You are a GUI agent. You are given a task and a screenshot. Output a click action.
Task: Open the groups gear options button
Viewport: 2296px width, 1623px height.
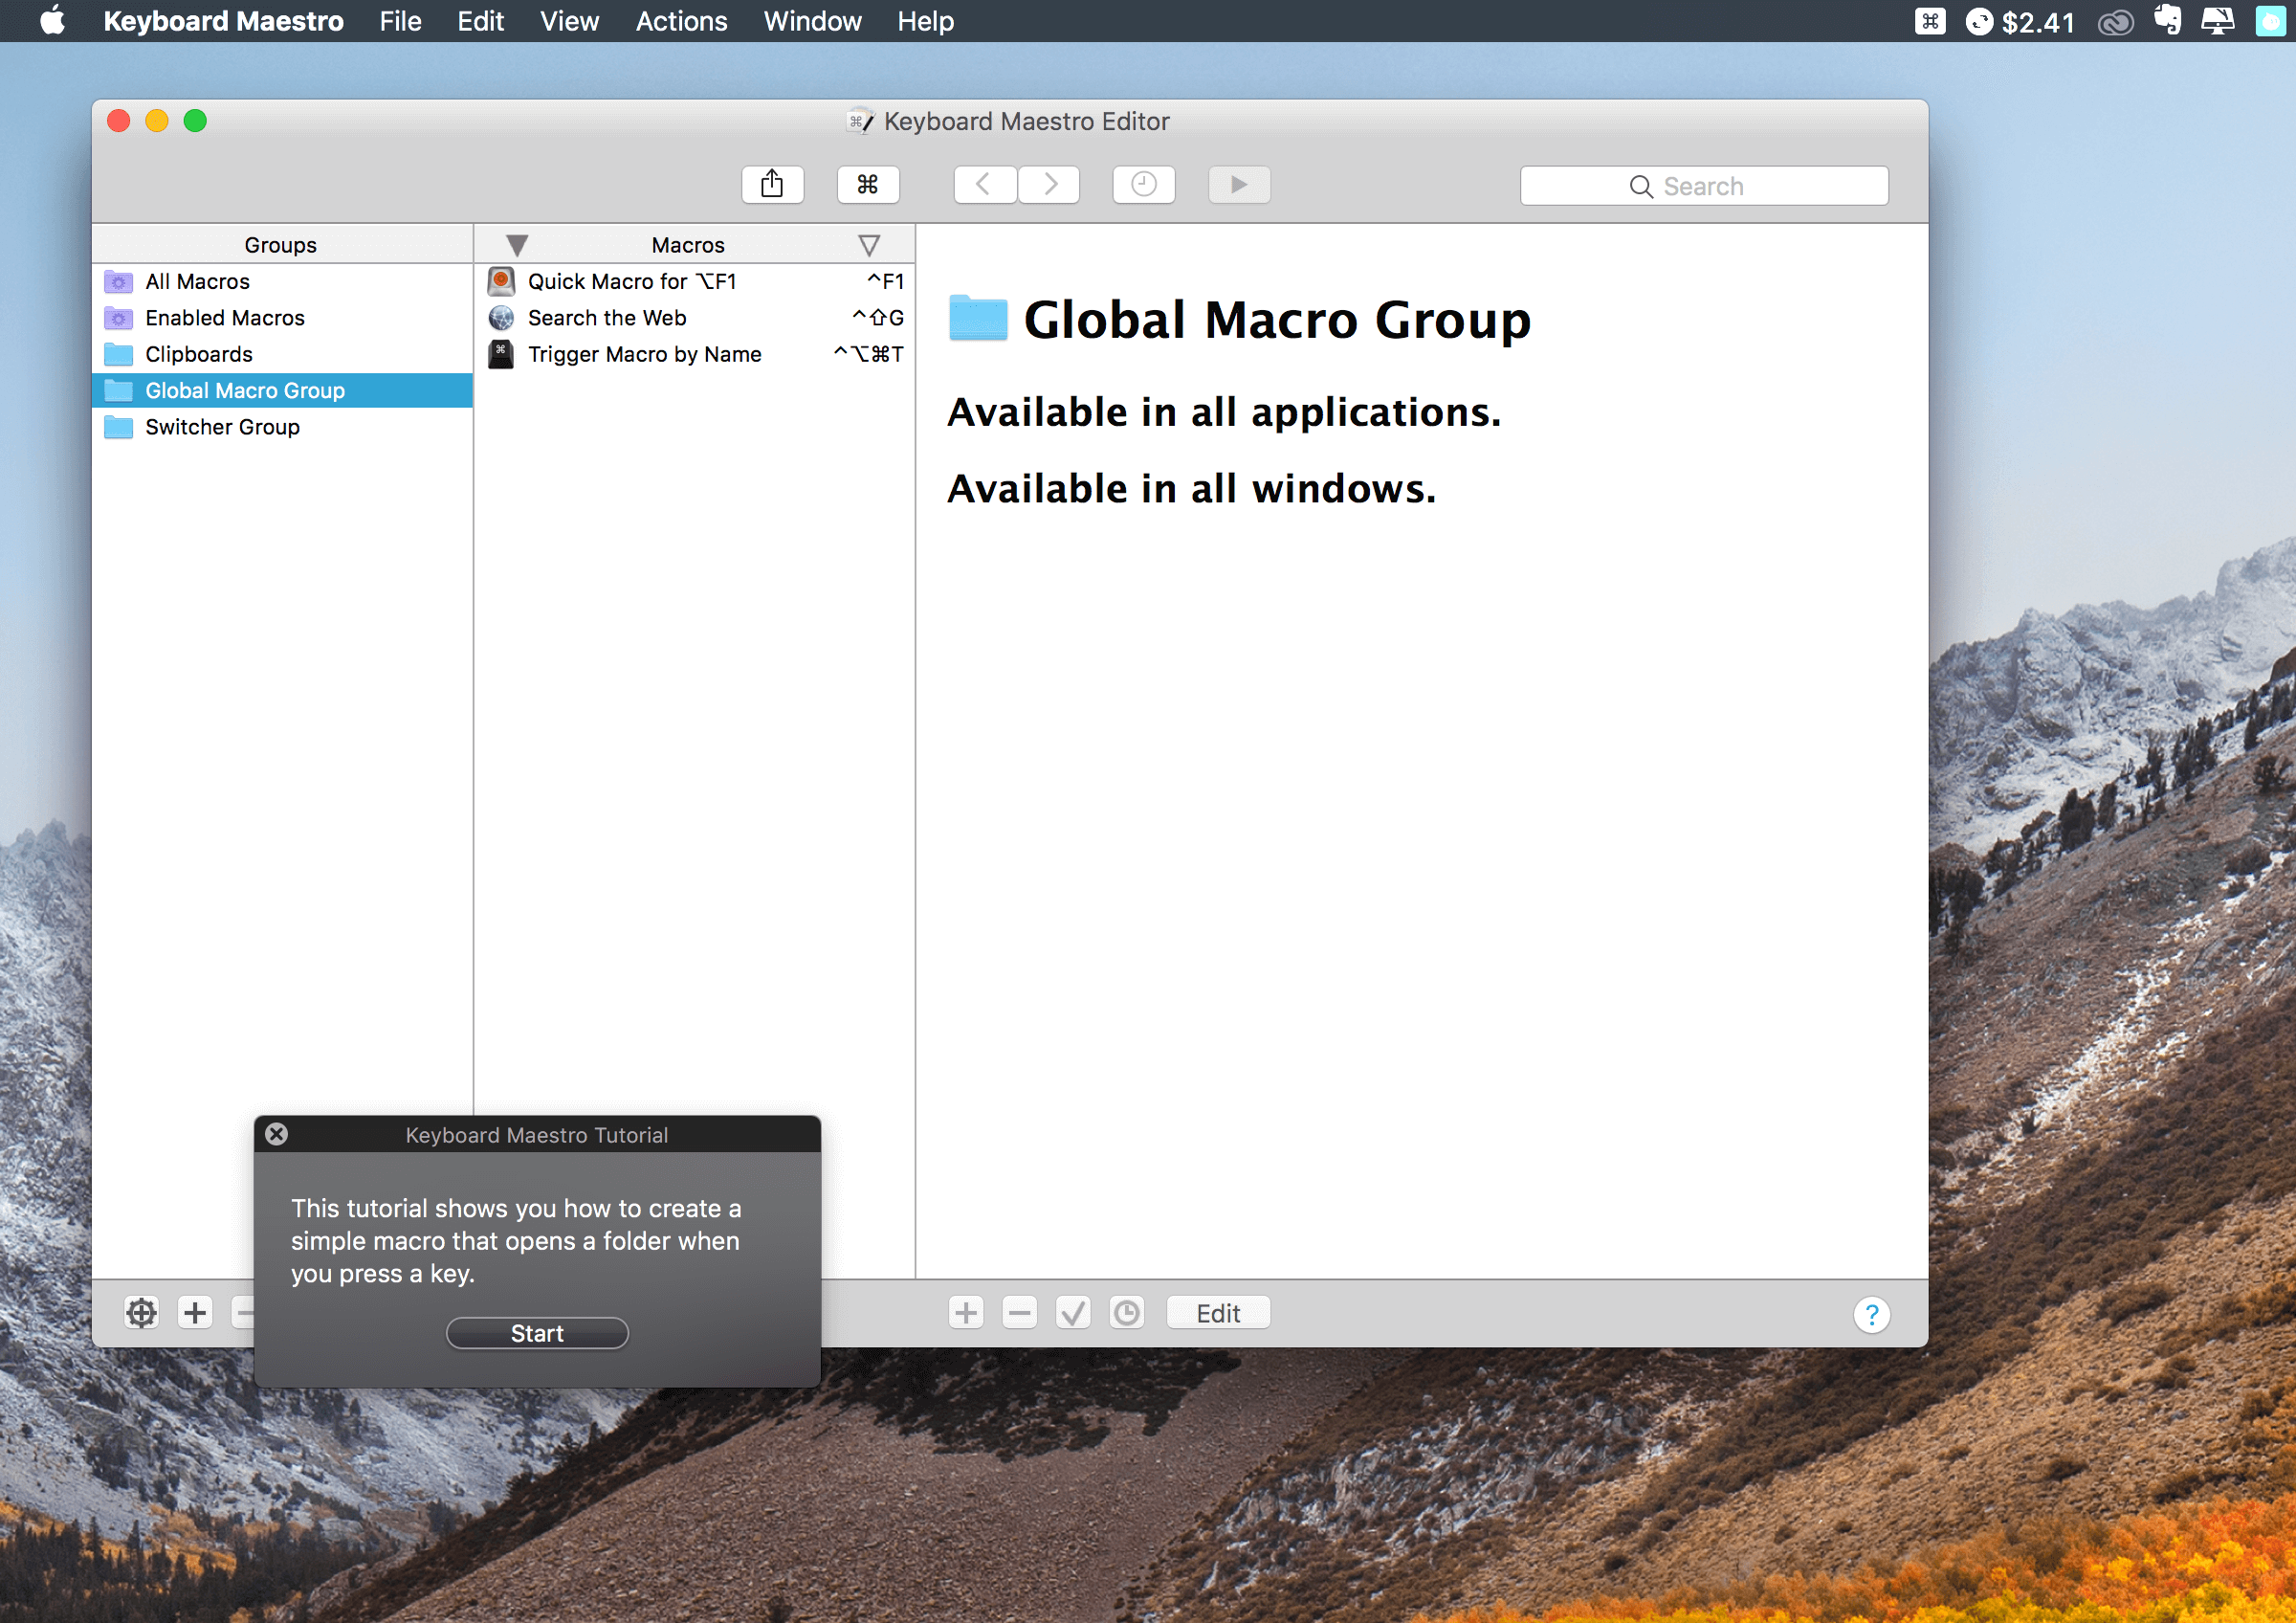(x=142, y=1313)
